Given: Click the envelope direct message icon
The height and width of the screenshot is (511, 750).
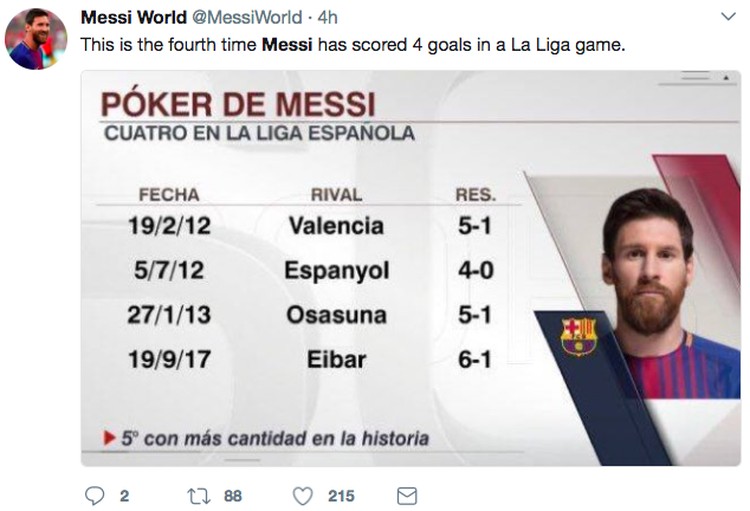Looking at the screenshot, I should pyautogui.click(x=407, y=496).
